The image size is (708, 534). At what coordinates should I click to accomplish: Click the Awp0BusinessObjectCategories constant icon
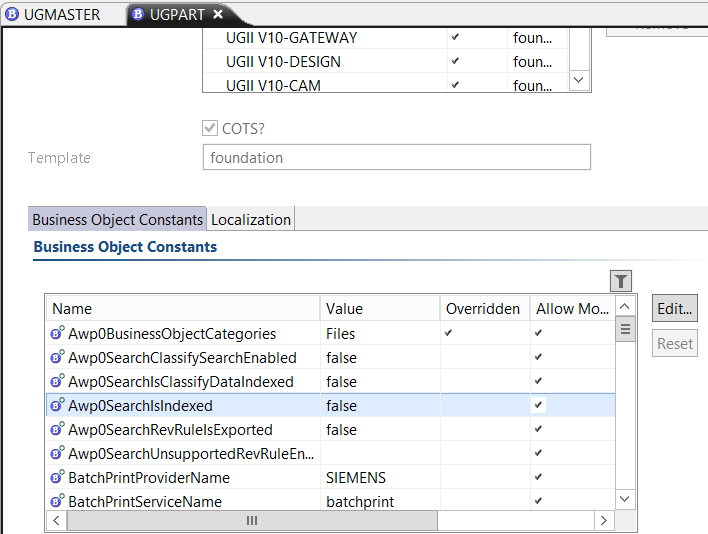(57, 334)
